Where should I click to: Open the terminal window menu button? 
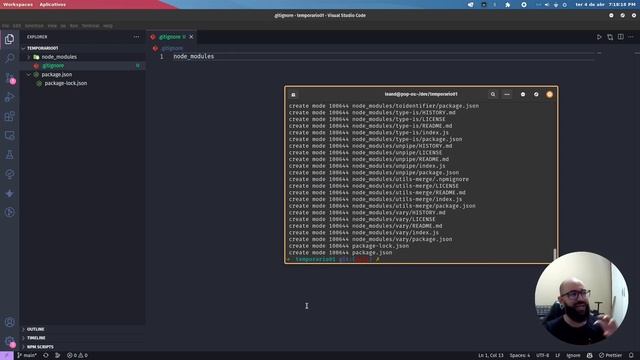(507, 94)
